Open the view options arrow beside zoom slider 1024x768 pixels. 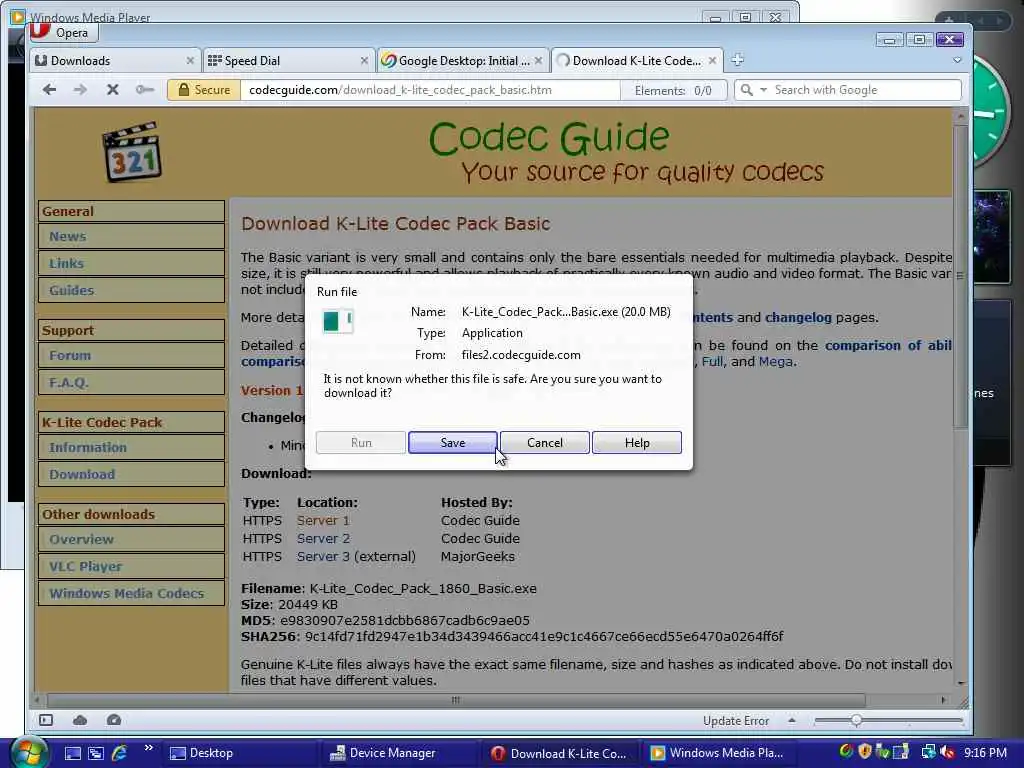coord(792,720)
